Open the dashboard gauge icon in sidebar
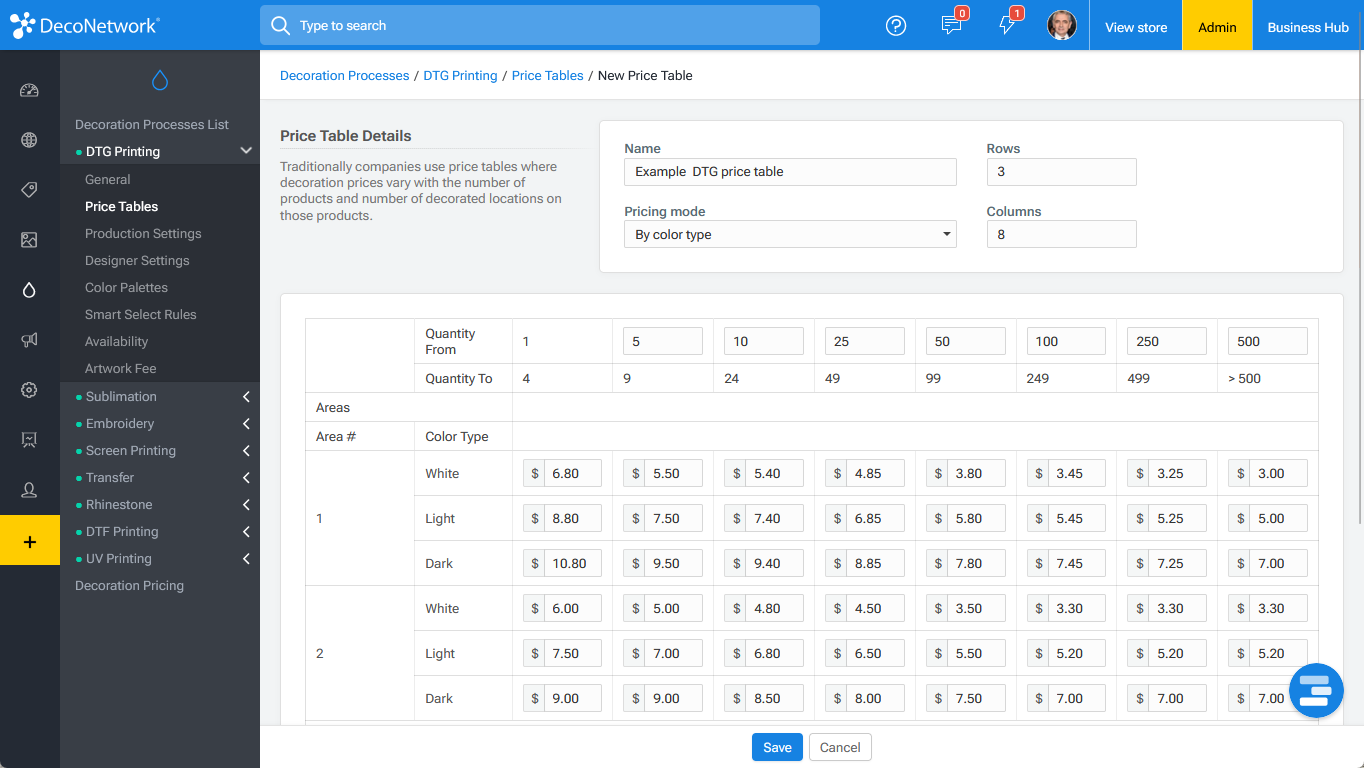The width and height of the screenshot is (1364, 768). coord(29,90)
